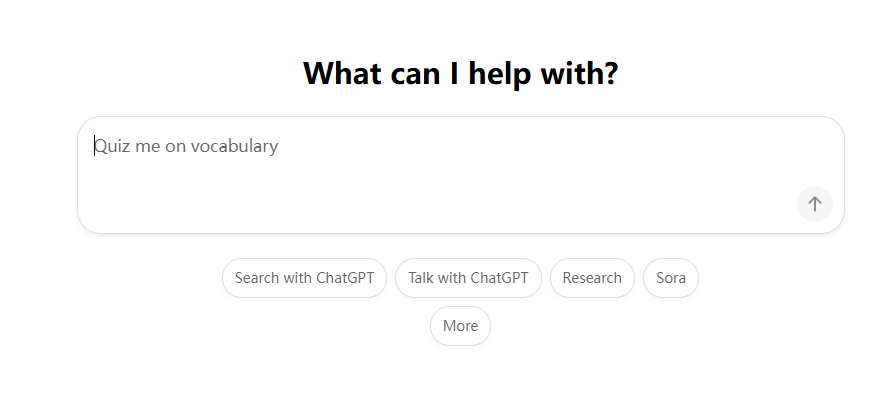880x415 pixels.
Task: Hit the send icon beside the prompt
Action: (814, 204)
